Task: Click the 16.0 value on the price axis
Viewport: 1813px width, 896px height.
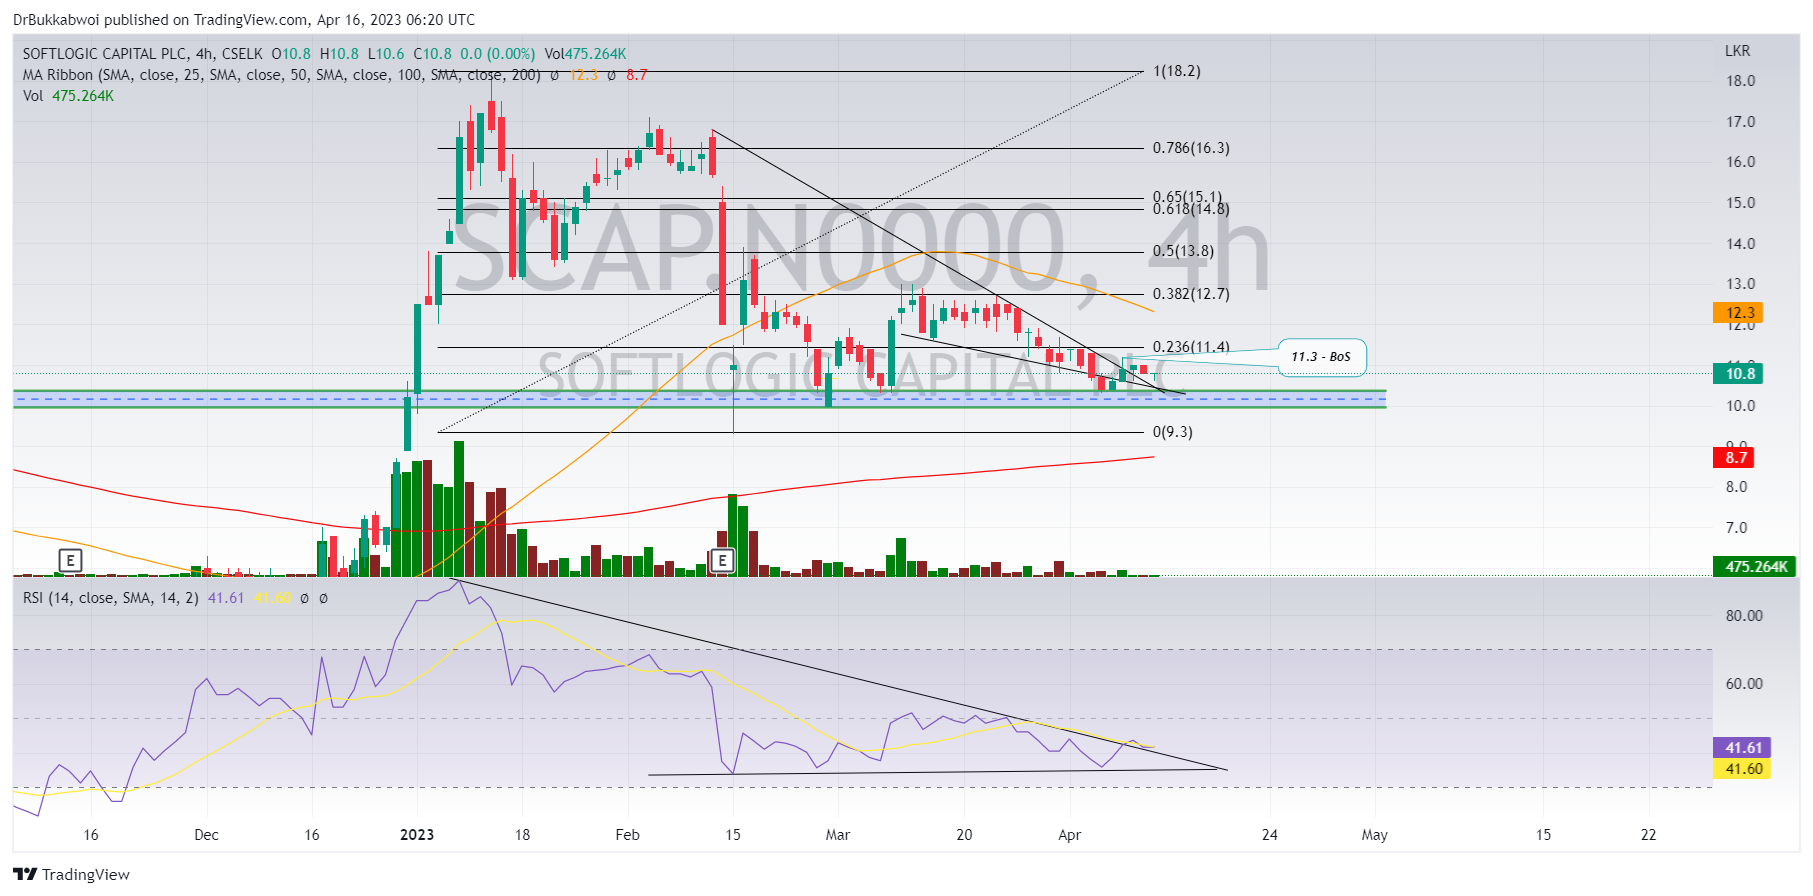Action: click(1740, 162)
